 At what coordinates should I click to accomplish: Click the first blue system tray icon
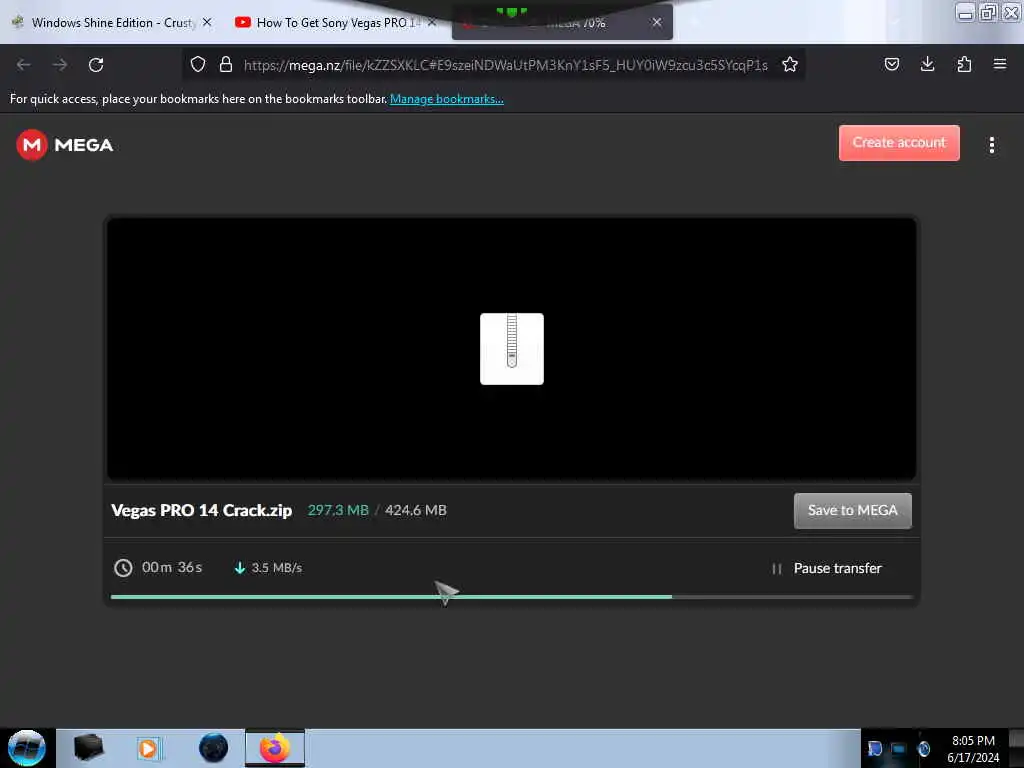click(x=874, y=748)
